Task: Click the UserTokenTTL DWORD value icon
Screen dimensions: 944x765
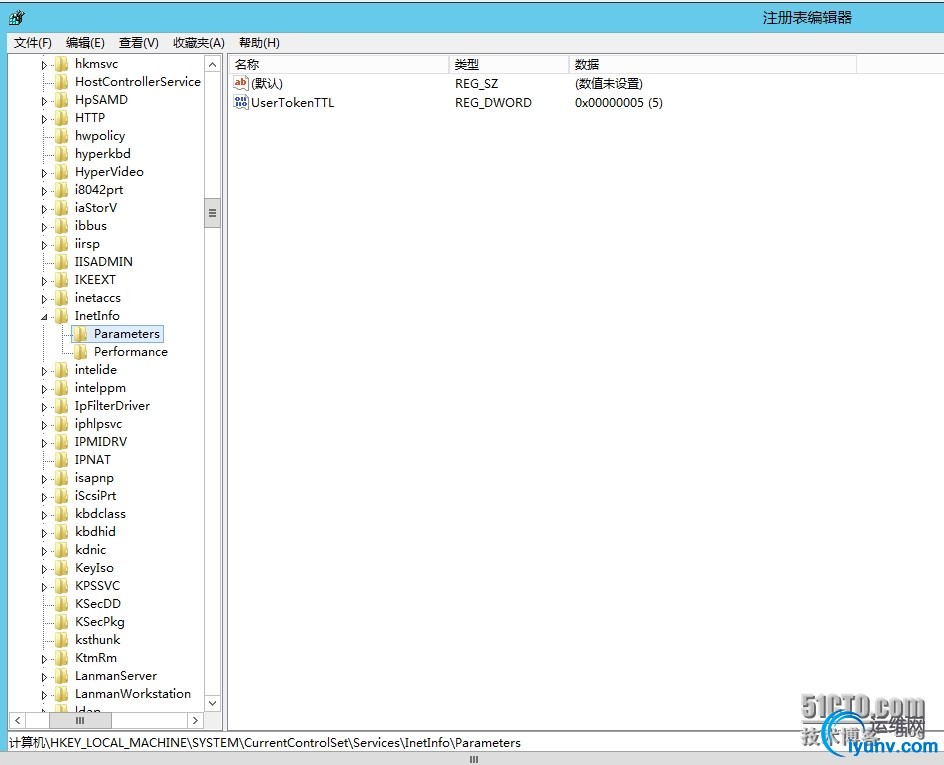Action: (x=241, y=102)
